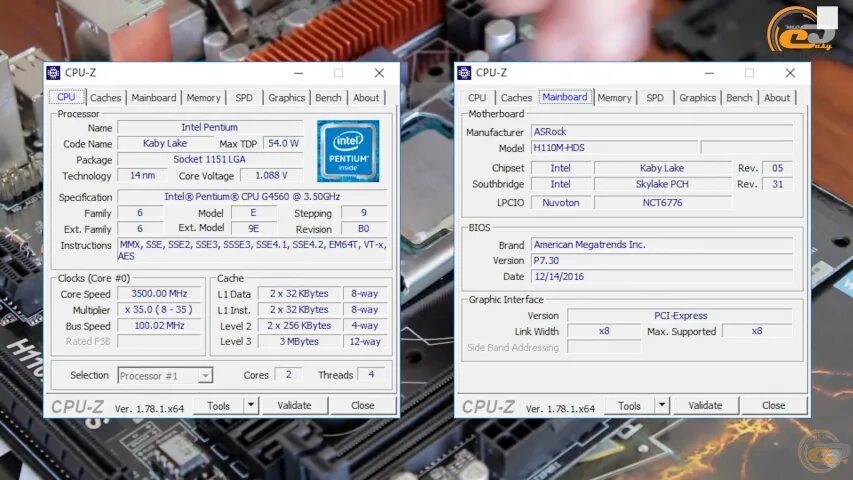Click the Technology value 14 nm

click(x=143, y=175)
